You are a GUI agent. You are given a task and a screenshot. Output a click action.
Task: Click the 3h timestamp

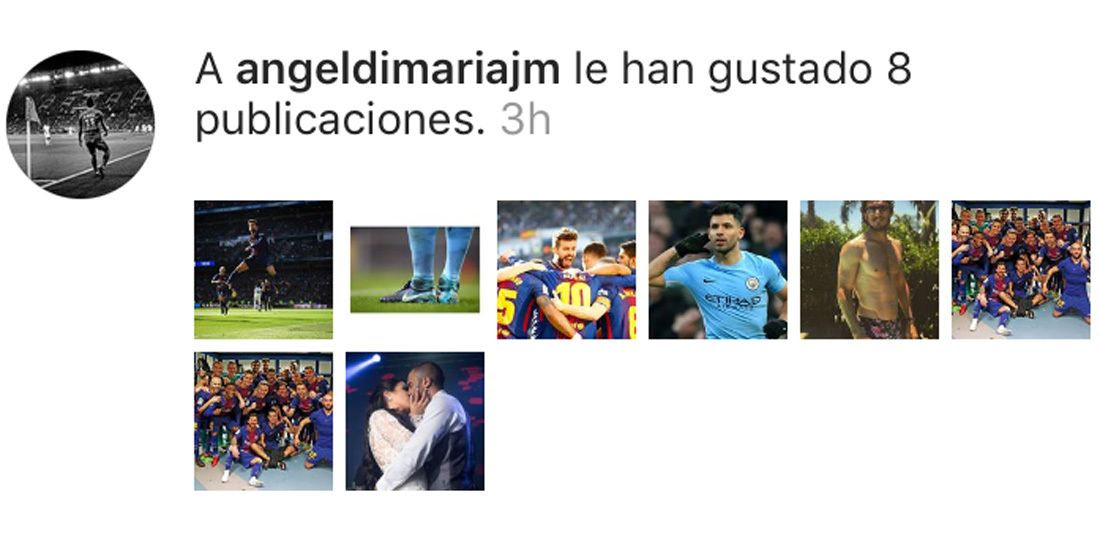tap(525, 121)
